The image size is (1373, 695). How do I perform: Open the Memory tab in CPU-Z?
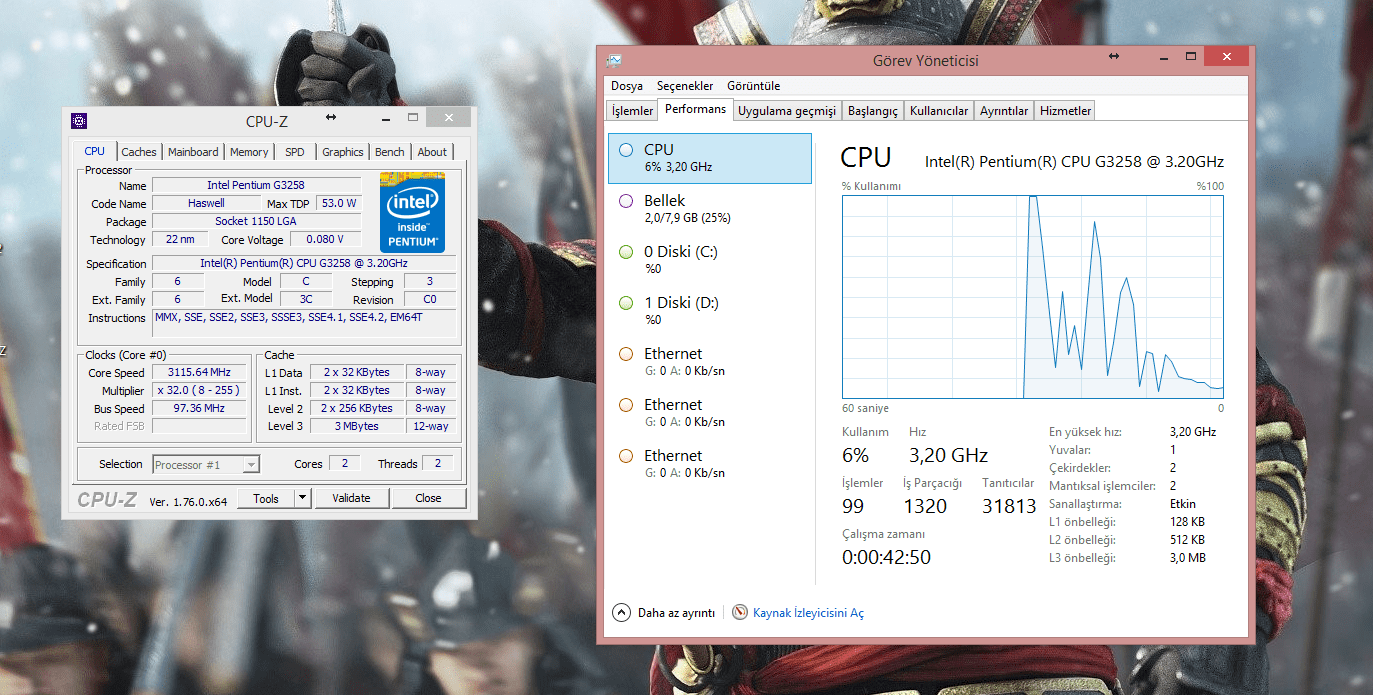pyautogui.click(x=249, y=152)
